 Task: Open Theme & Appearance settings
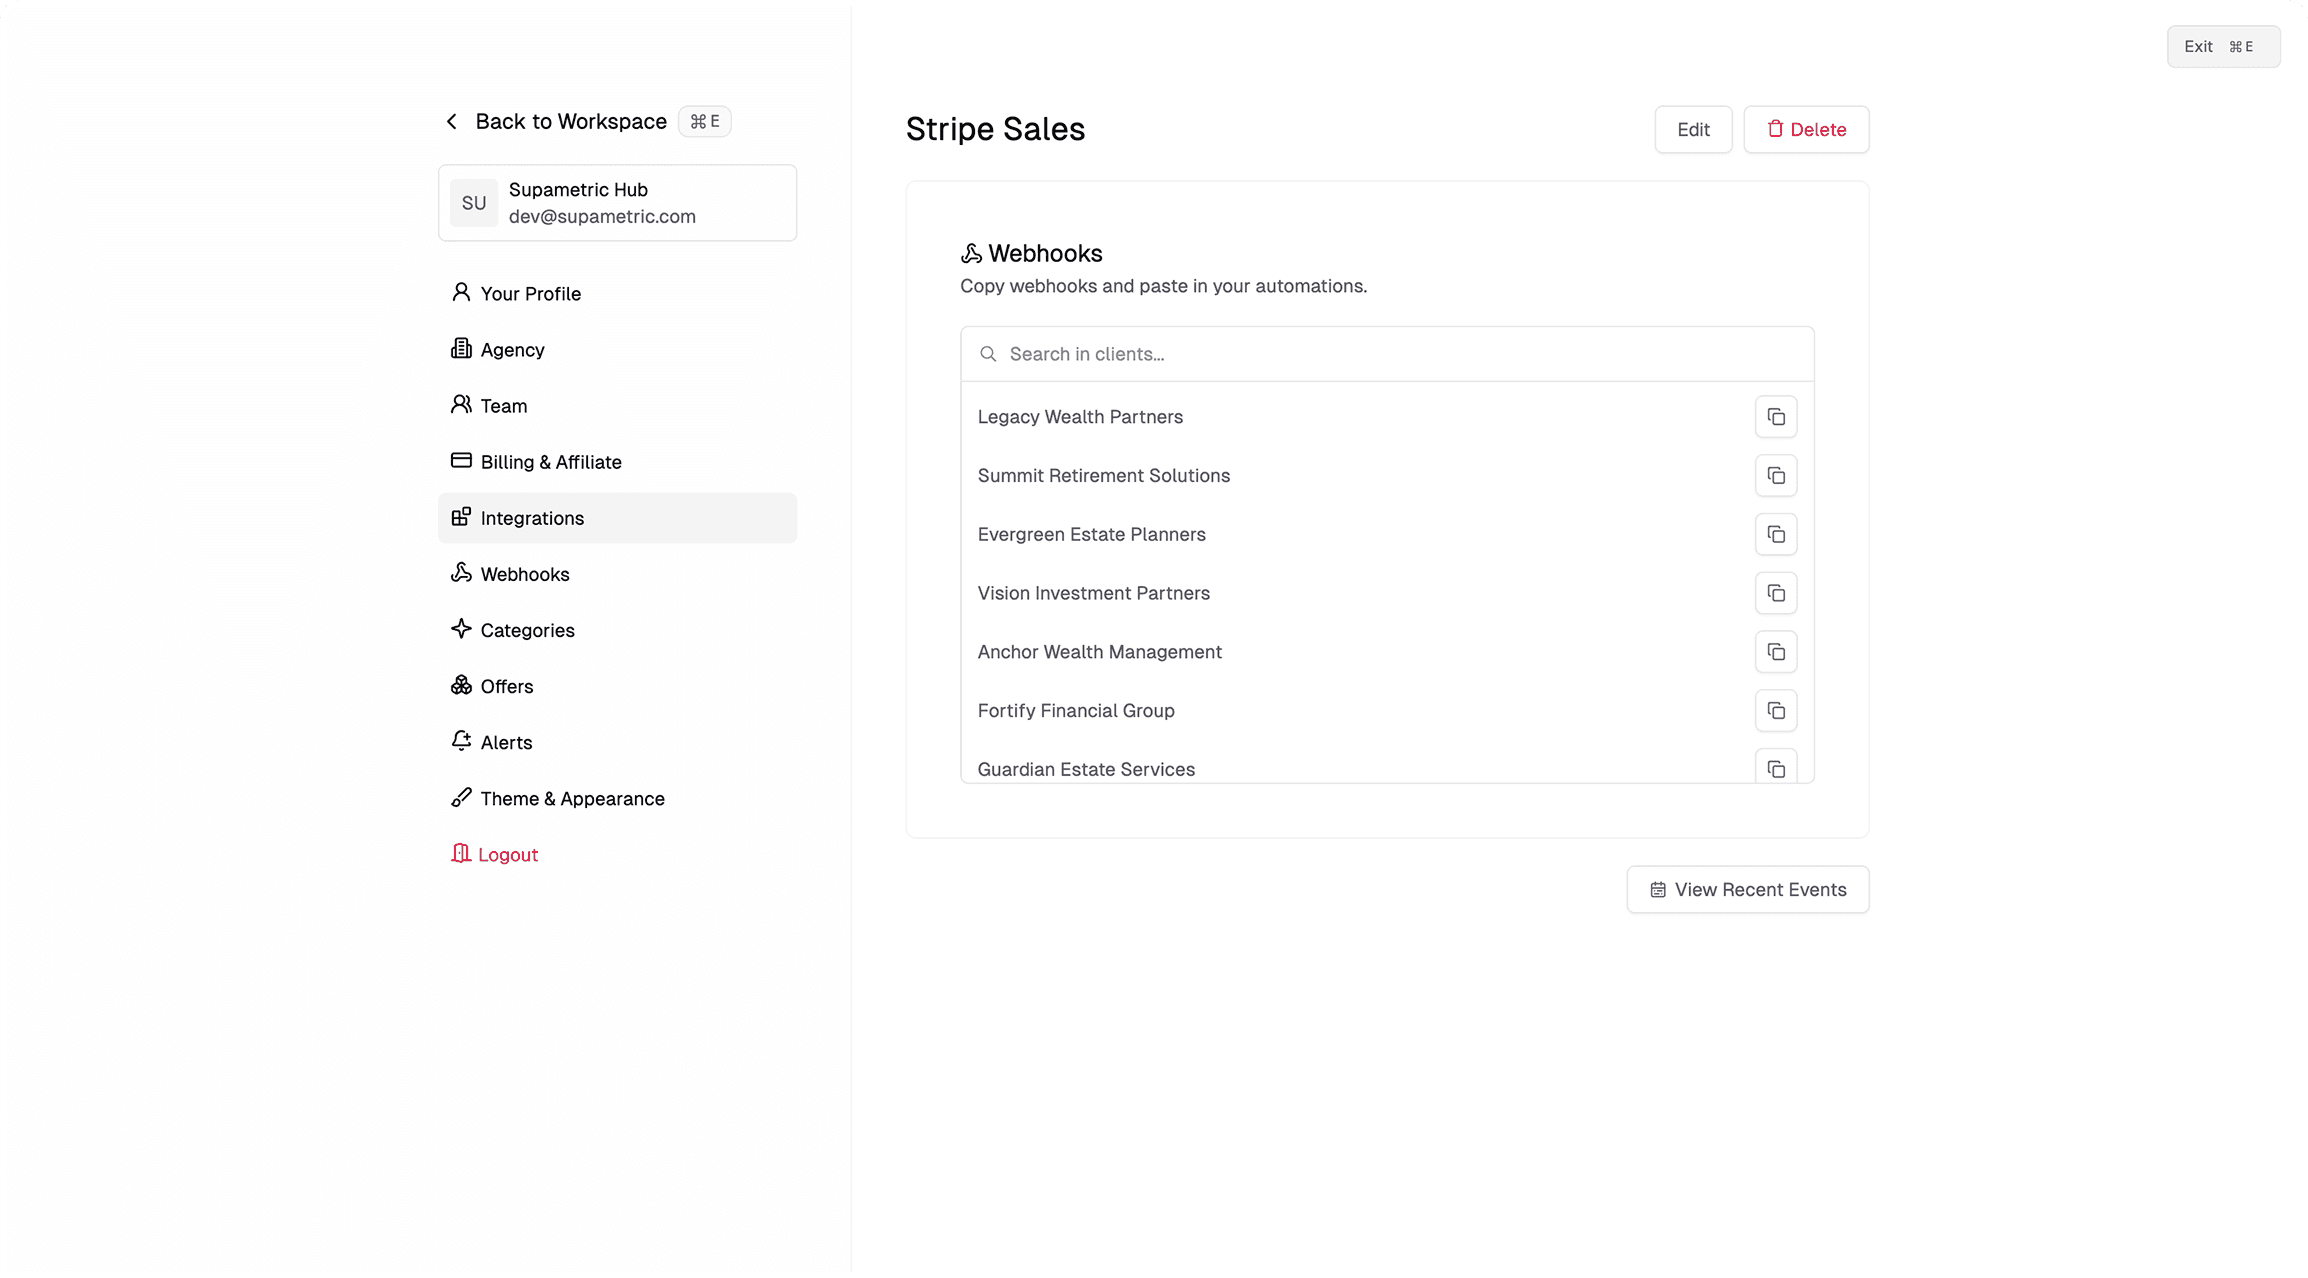click(x=571, y=798)
